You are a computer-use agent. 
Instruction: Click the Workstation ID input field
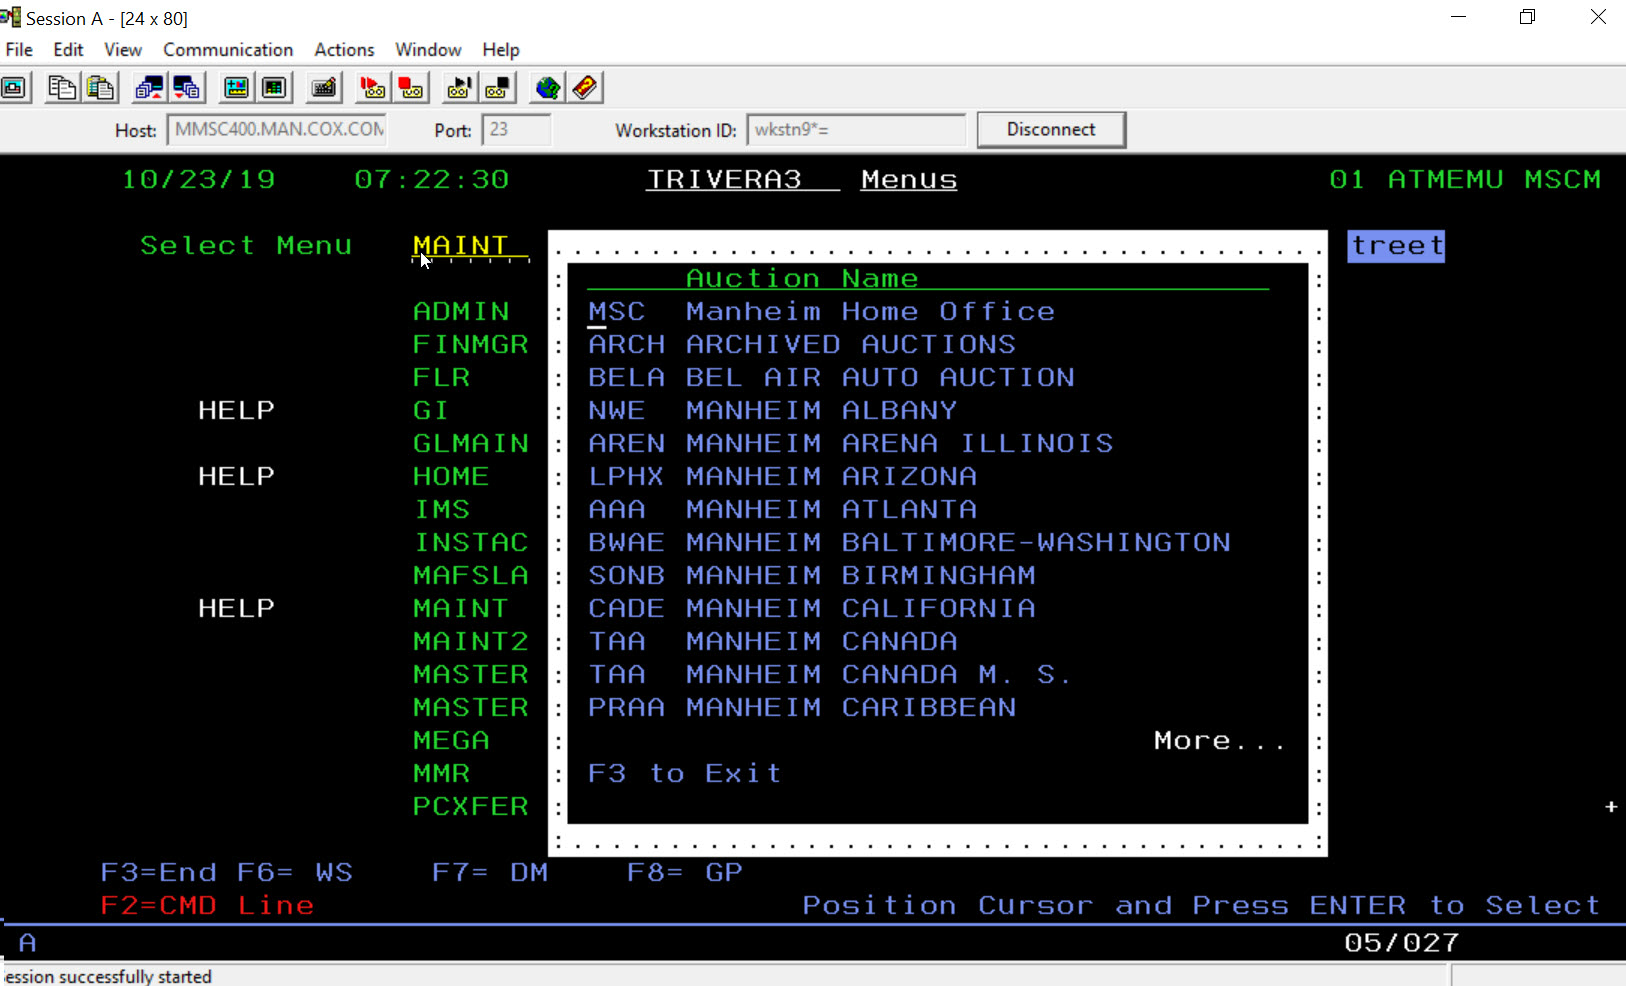point(855,130)
